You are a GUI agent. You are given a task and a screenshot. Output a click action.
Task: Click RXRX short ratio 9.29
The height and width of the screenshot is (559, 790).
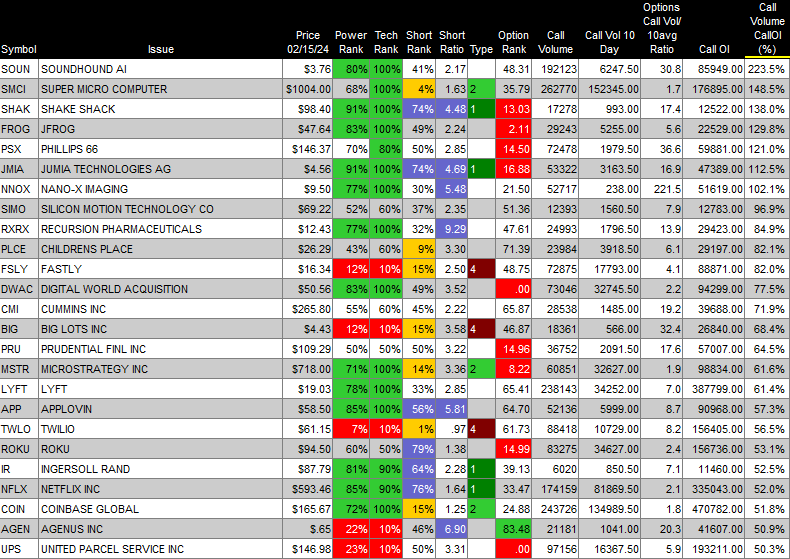[x=451, y=229]
